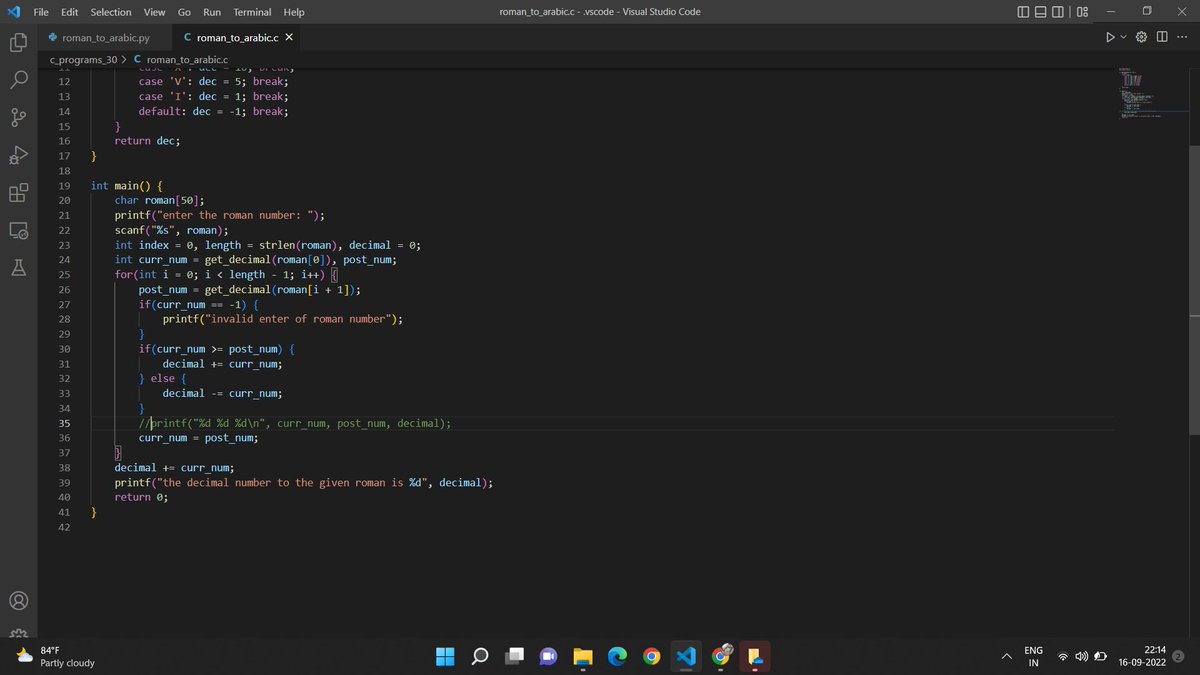This screenshot has width=1200, height=675.
Task: Open Windows taskbar search
Action: 480,656
